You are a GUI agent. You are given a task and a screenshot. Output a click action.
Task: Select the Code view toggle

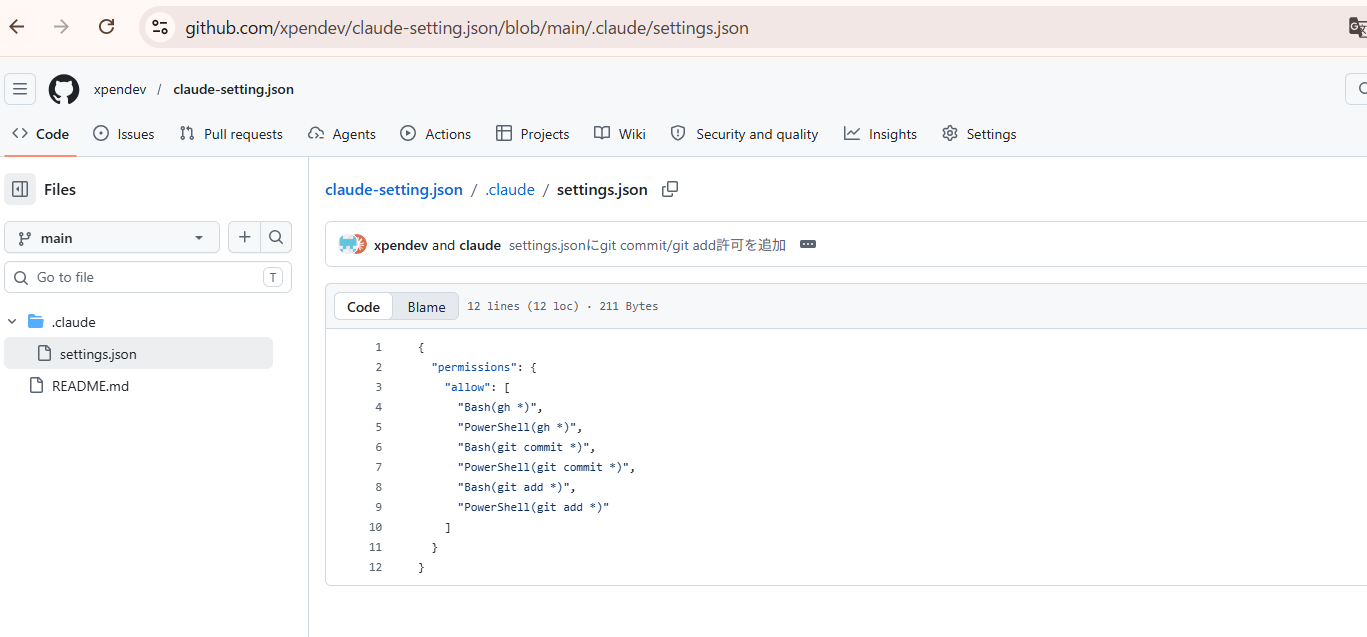pos(363,306)
